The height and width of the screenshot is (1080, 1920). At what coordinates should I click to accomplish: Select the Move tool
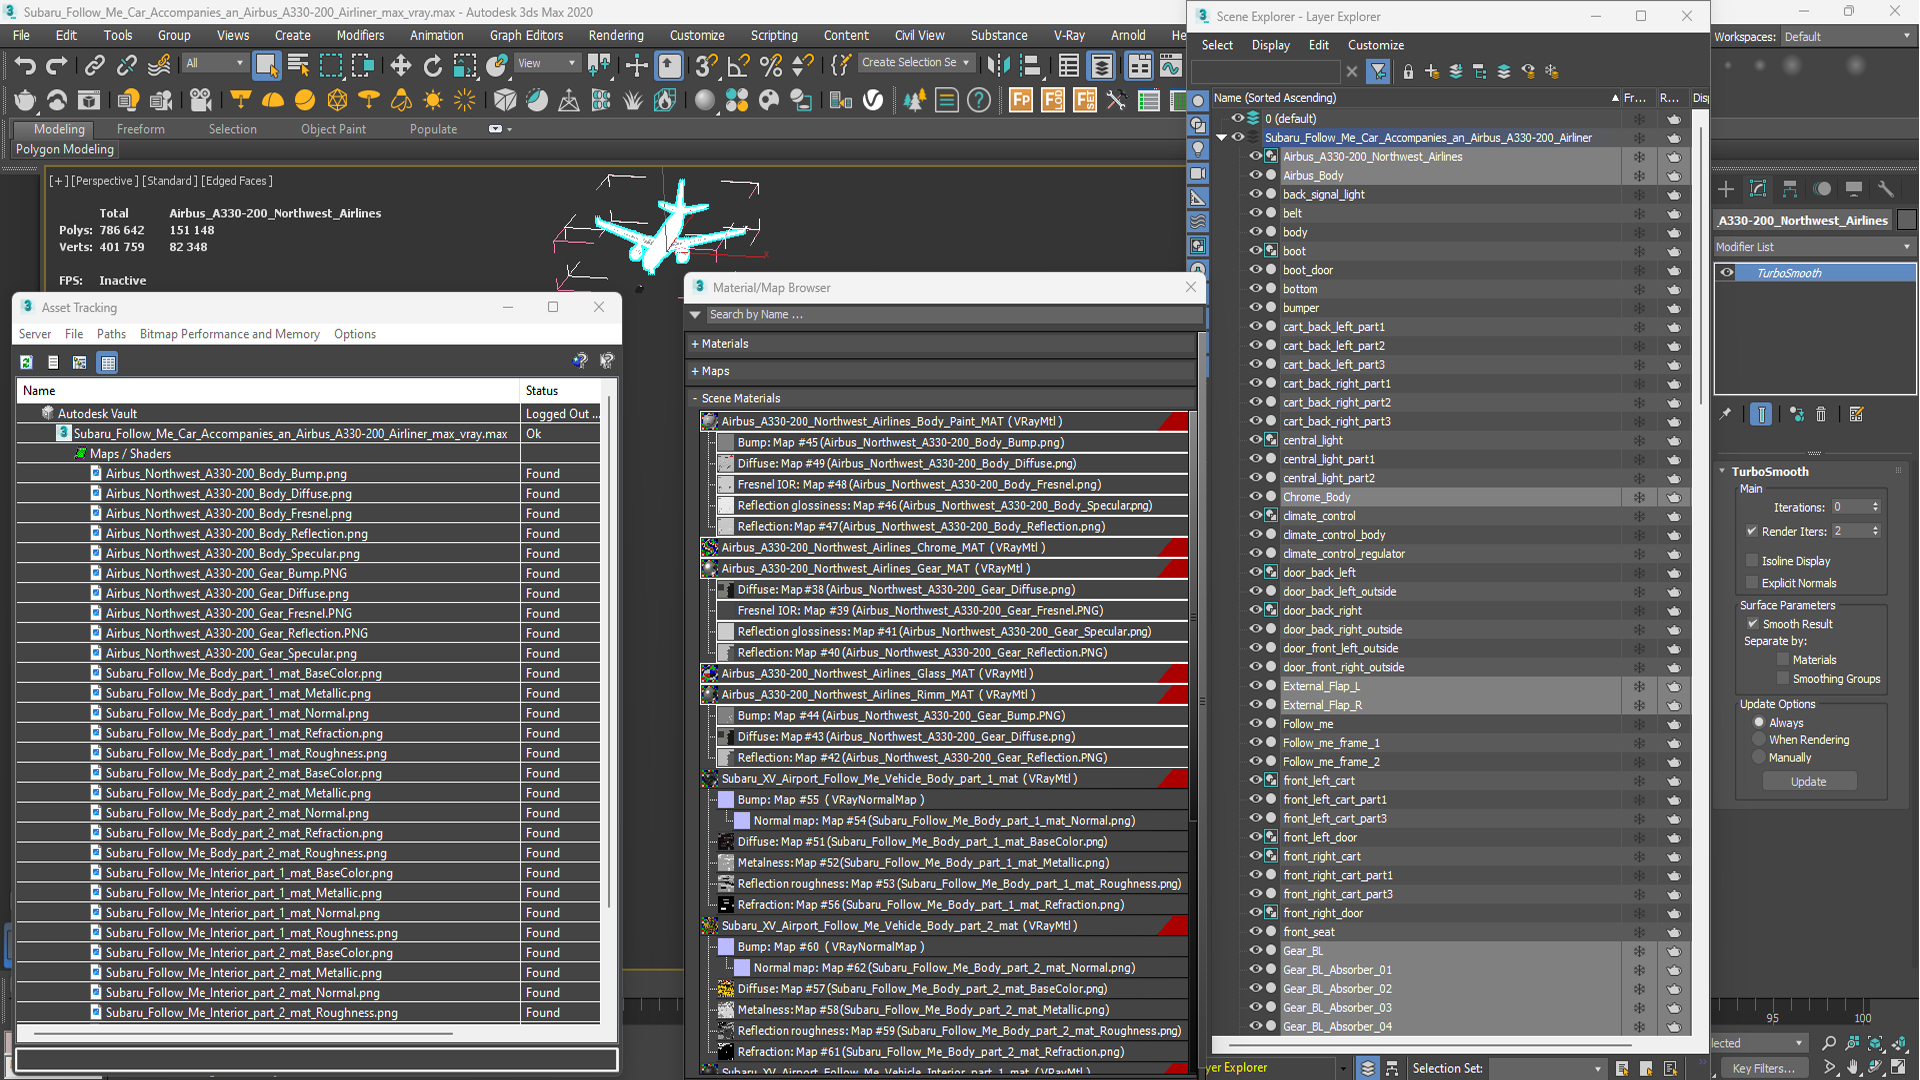[400, 66]
